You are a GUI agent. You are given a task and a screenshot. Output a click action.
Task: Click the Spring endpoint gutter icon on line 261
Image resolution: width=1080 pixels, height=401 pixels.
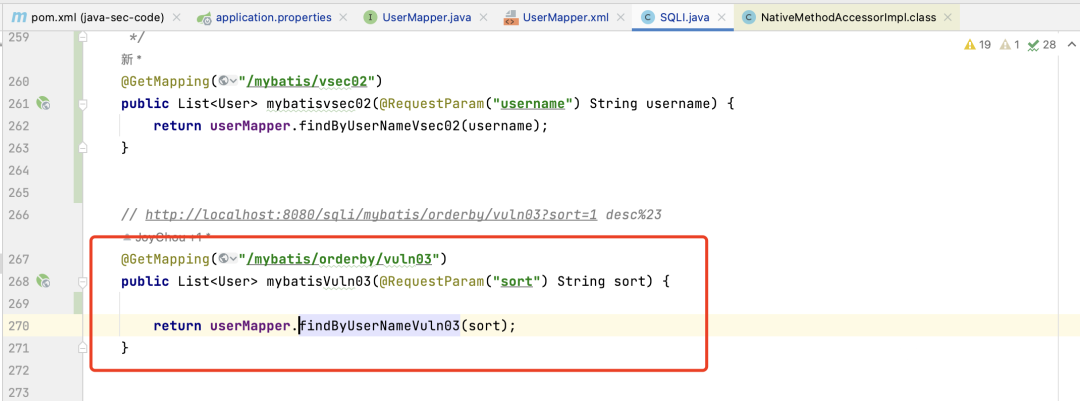point(43,104)
